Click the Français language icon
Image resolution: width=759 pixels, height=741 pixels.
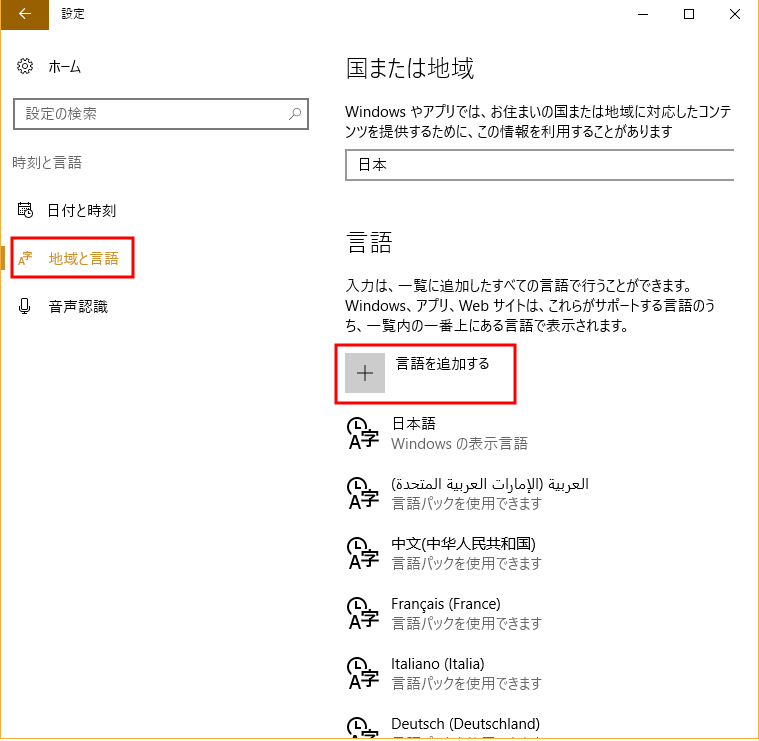pyautogui.click(x=362, y=613)
